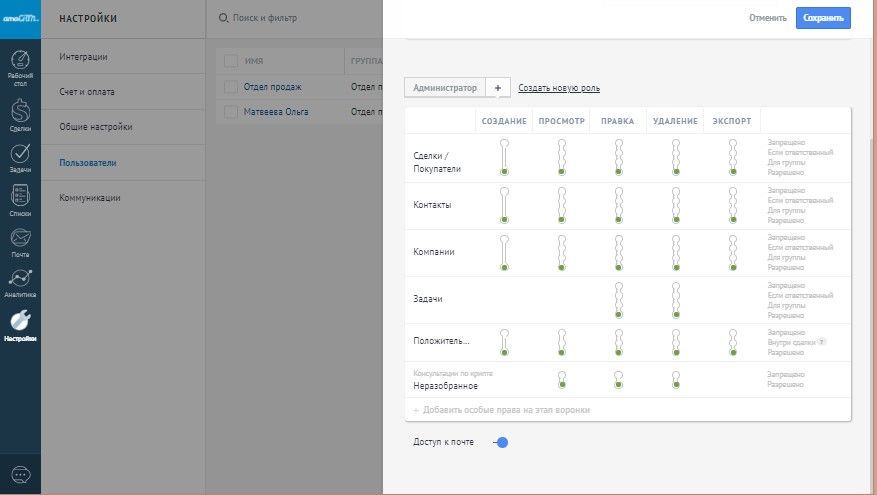The height and width of the screenshot is (495, 877).
Task: Expand Добавить особые права на этап воронки
Action: point(501,410)
